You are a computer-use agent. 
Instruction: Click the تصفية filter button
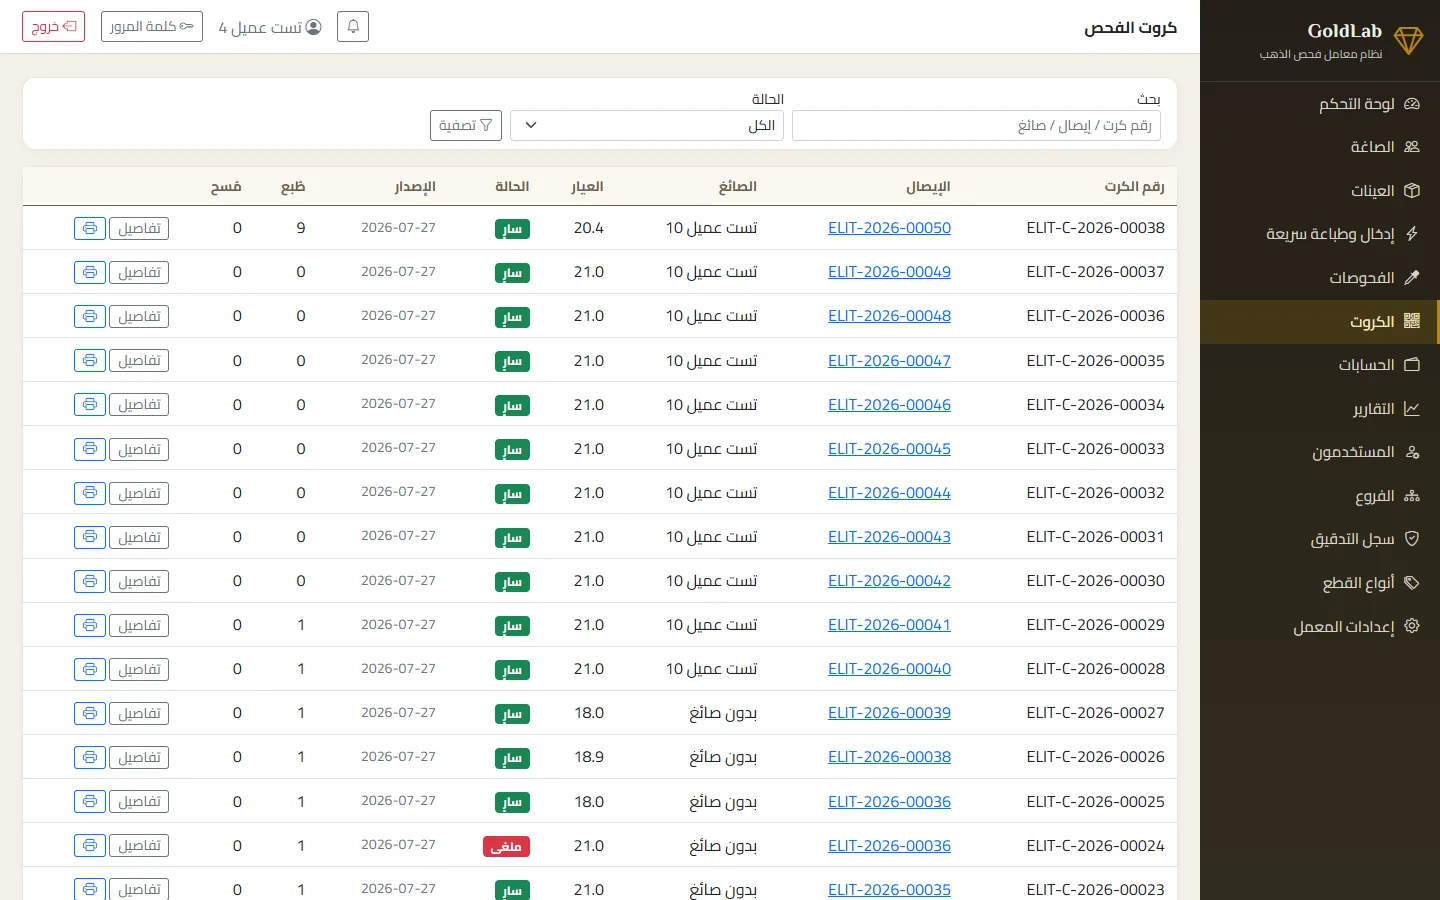[466, 126]
